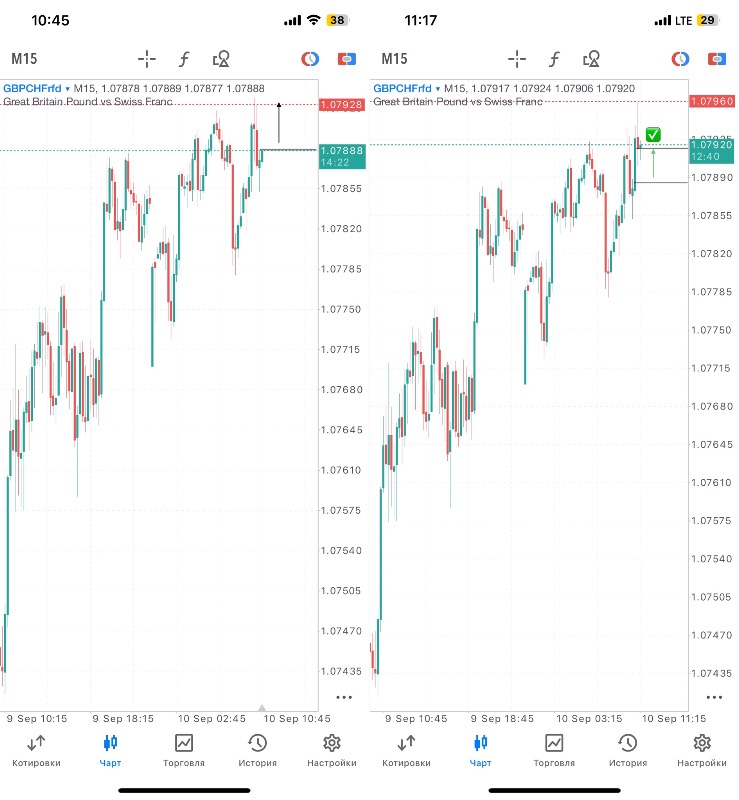Open Торговля section in left screenshot
Viewport: 739px width, 800px height.
(184, 750)
